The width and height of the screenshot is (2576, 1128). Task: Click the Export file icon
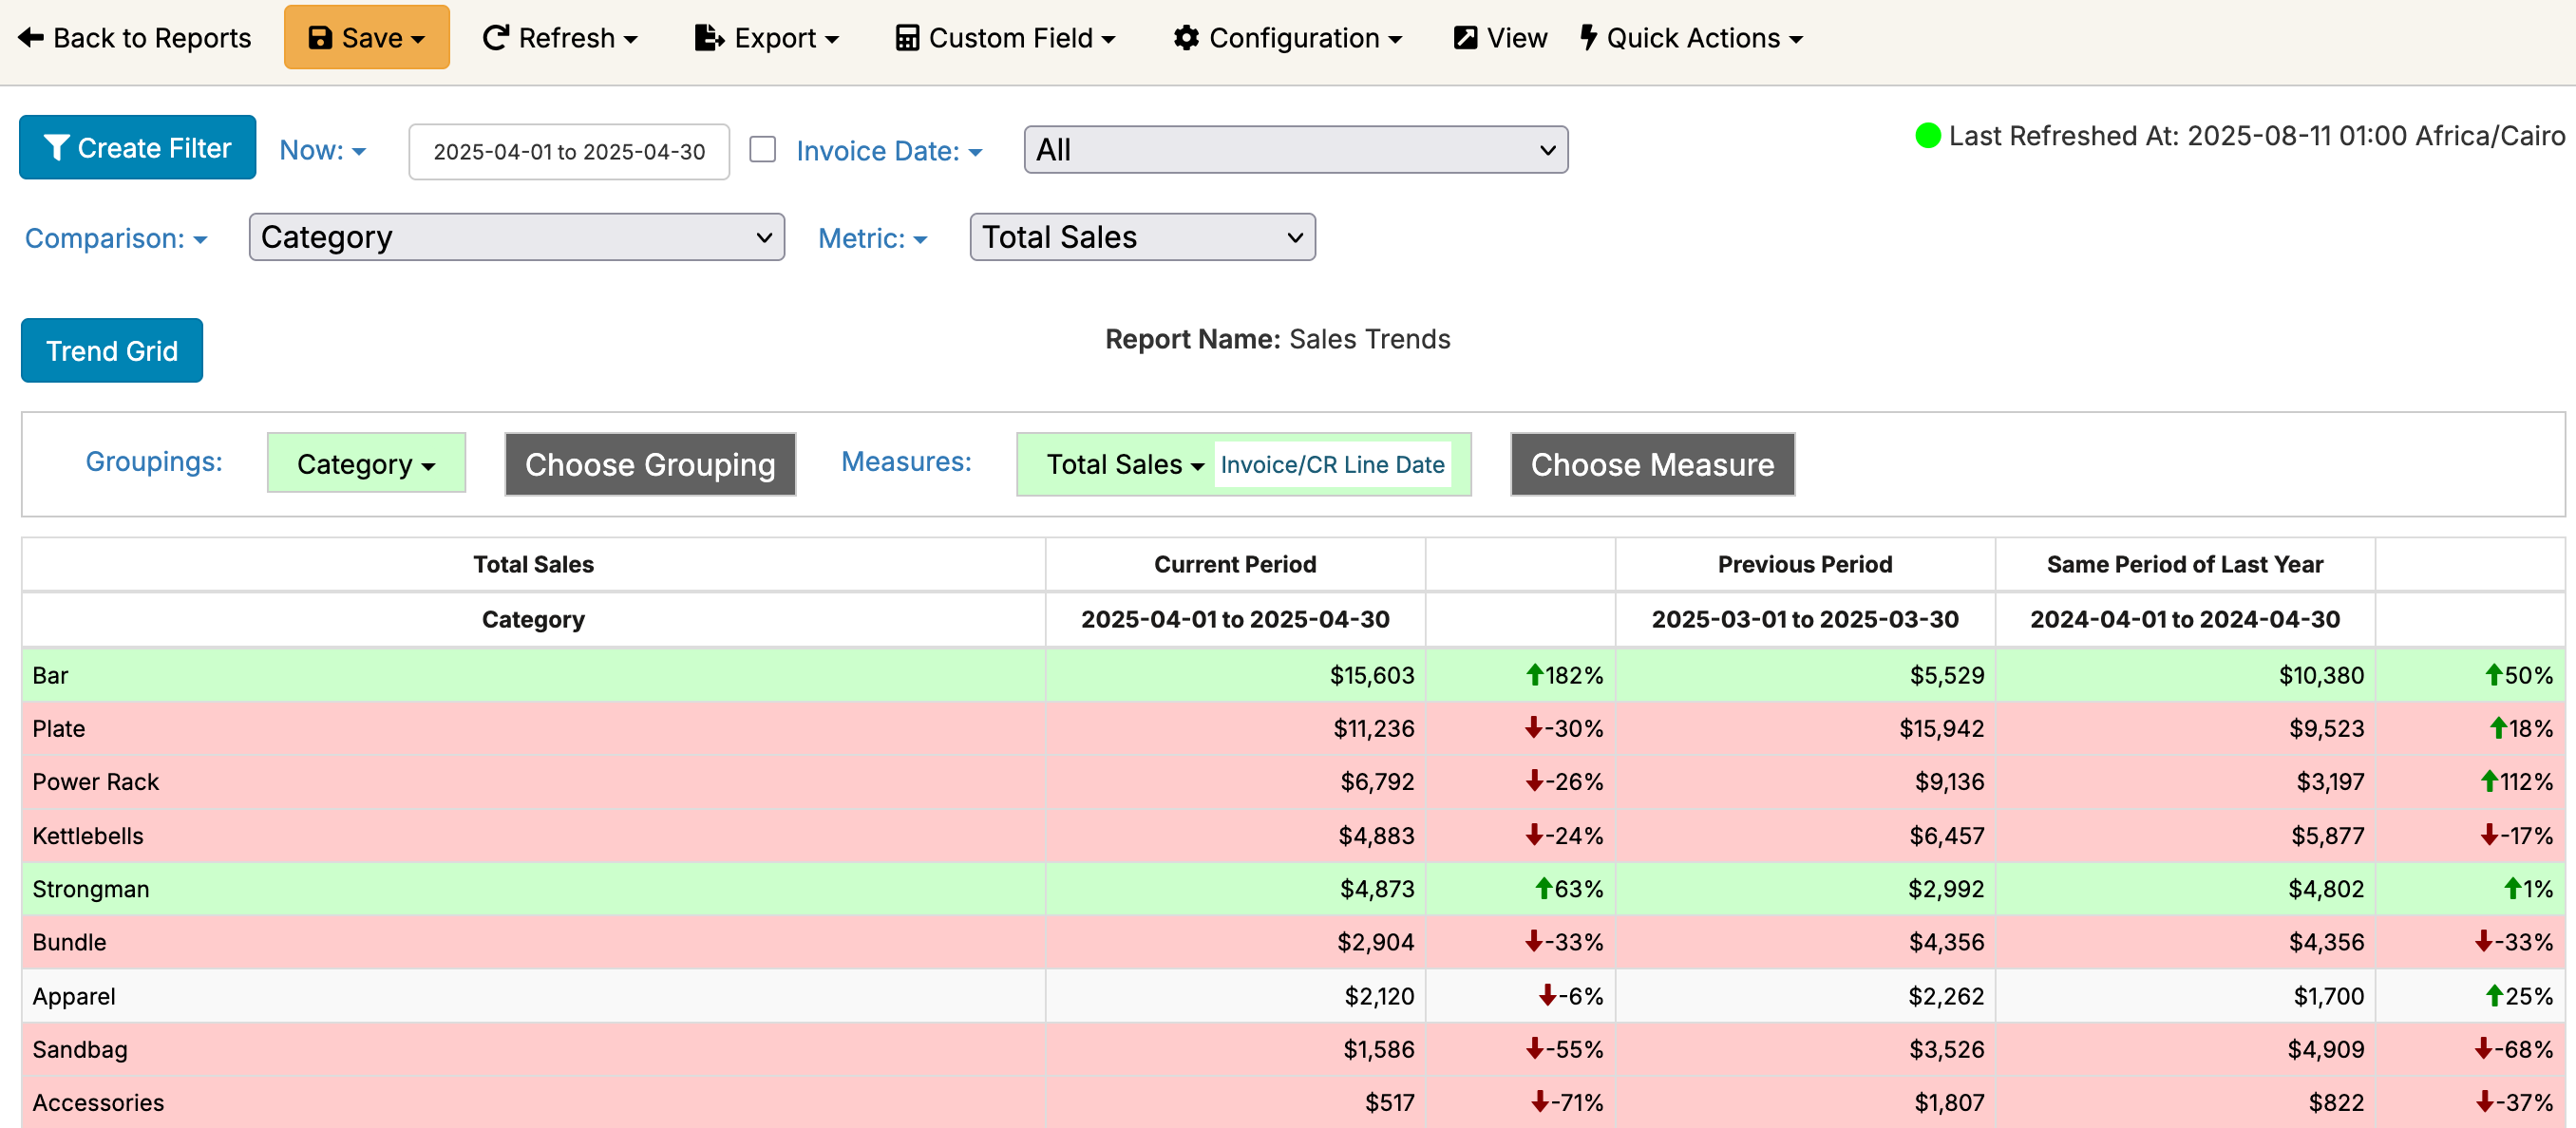coord(709,38)
